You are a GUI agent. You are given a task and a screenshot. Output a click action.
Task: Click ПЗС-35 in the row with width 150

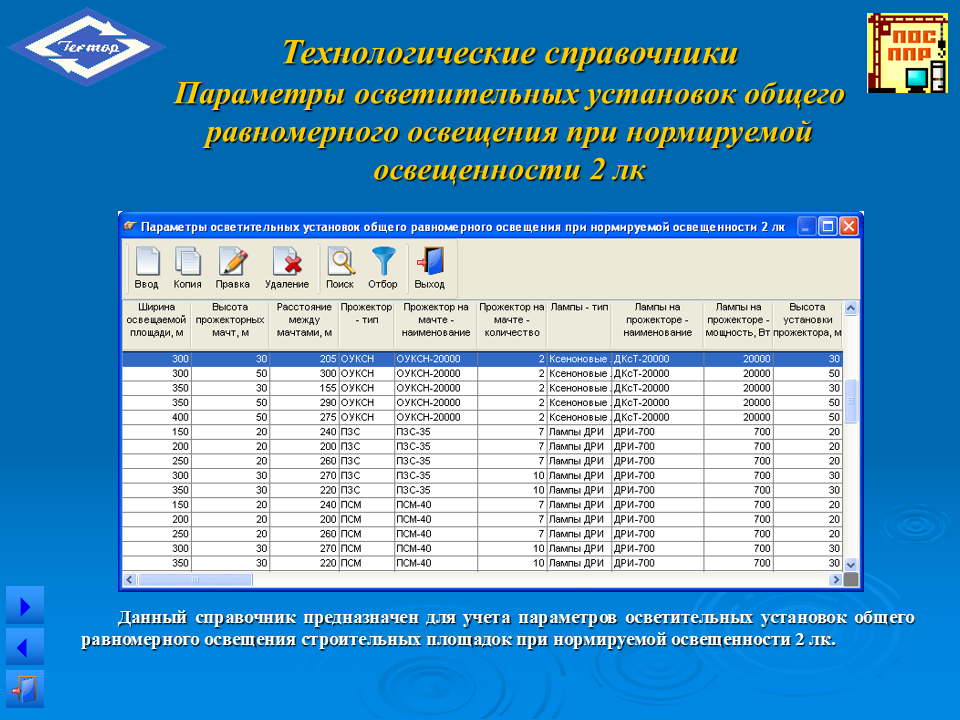(436, 432)
